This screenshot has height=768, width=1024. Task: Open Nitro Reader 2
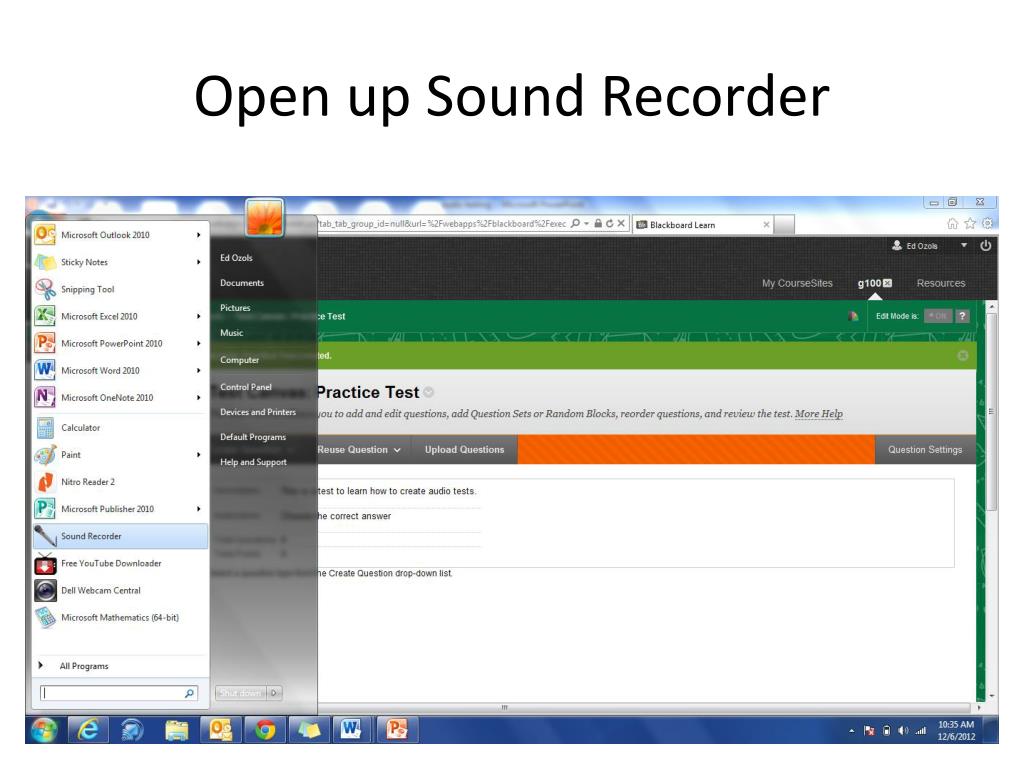pyautogui.click(x=120, y=482)
